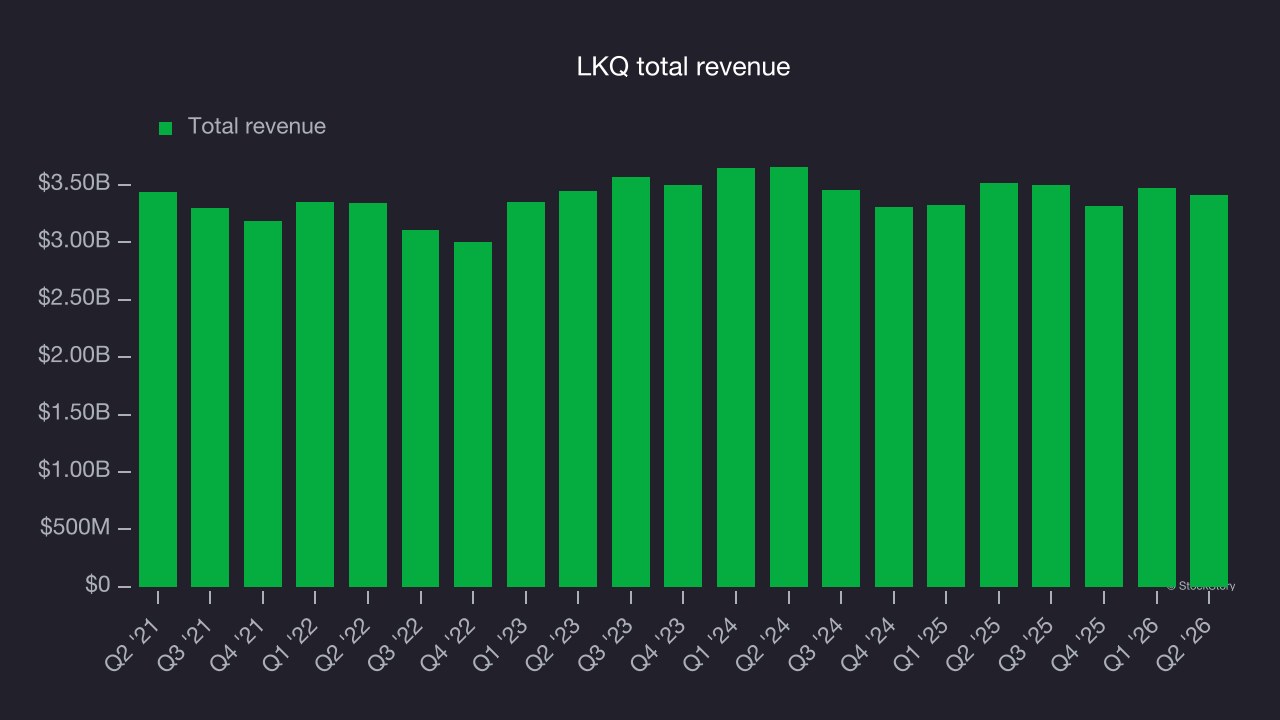Click the Q3 '25 revenue bar
This screenshot has width=1280, height=720.
pyautogui.click(x=1051, y=386)
